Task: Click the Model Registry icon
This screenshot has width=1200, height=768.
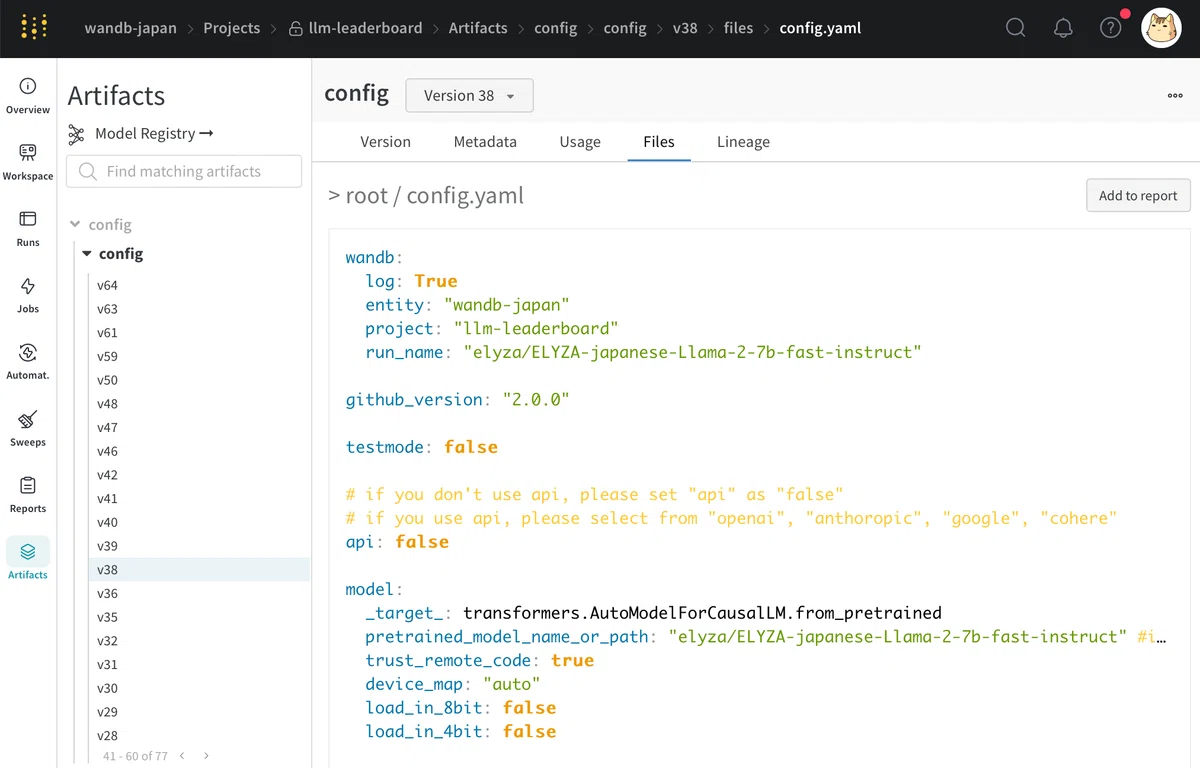Action: coord(76,134)
